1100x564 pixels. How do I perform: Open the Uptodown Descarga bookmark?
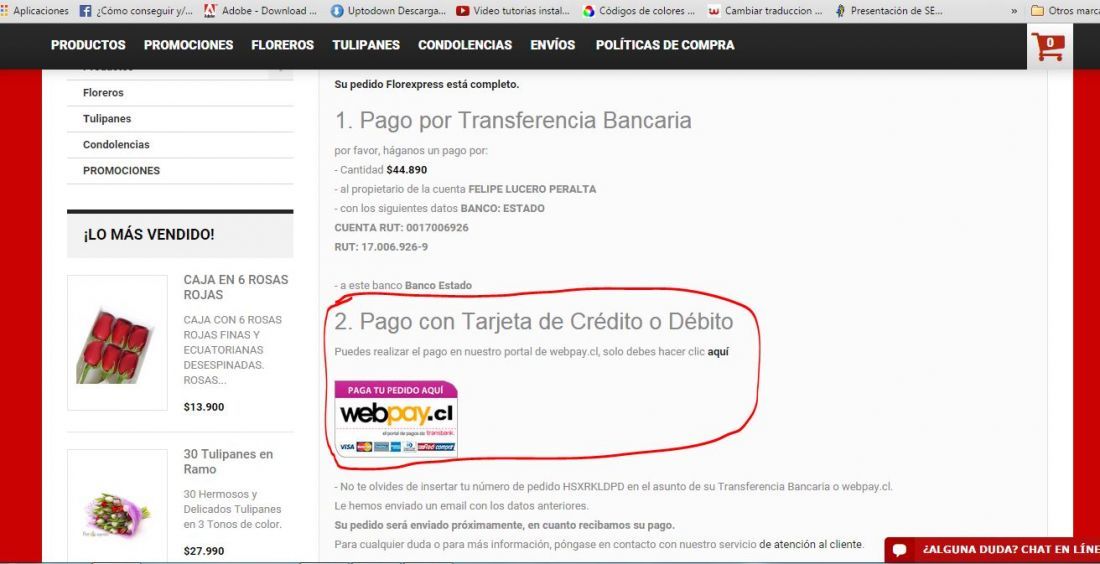click(x=388, y=11)
